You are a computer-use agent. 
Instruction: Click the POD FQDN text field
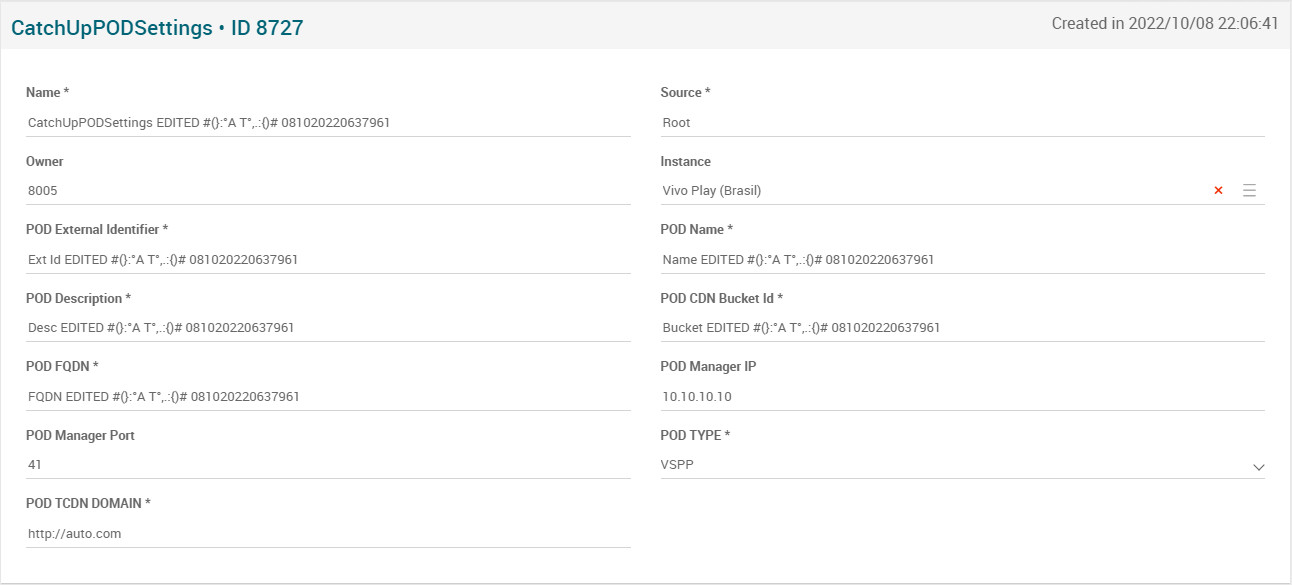tap(328, 397)
